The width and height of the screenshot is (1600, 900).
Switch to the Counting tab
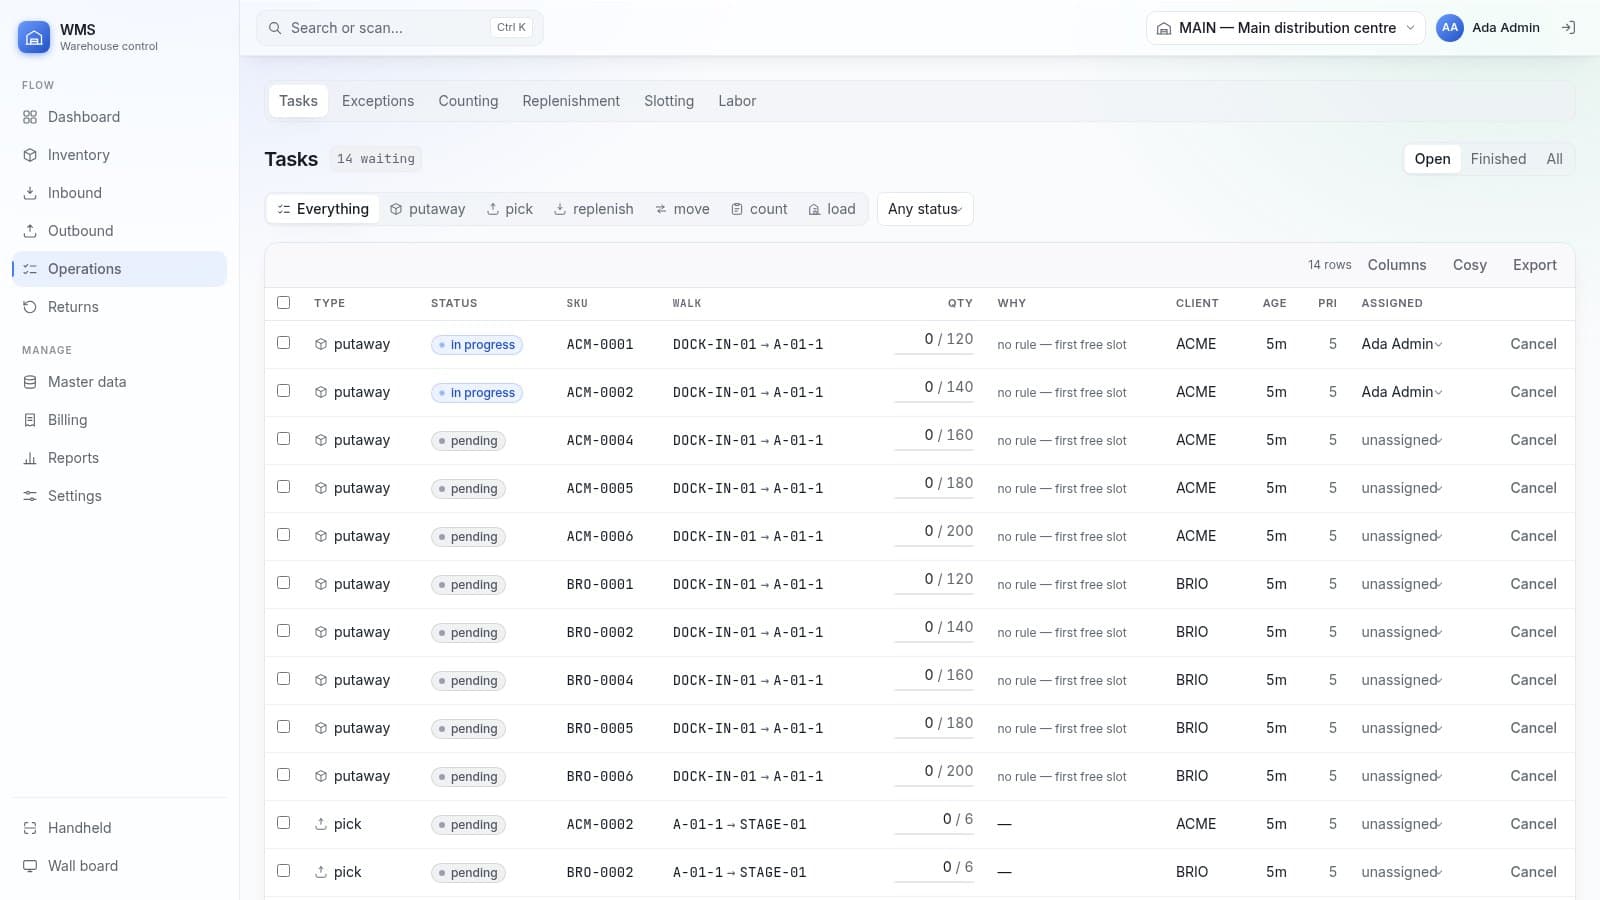click(x=468, y=101)
